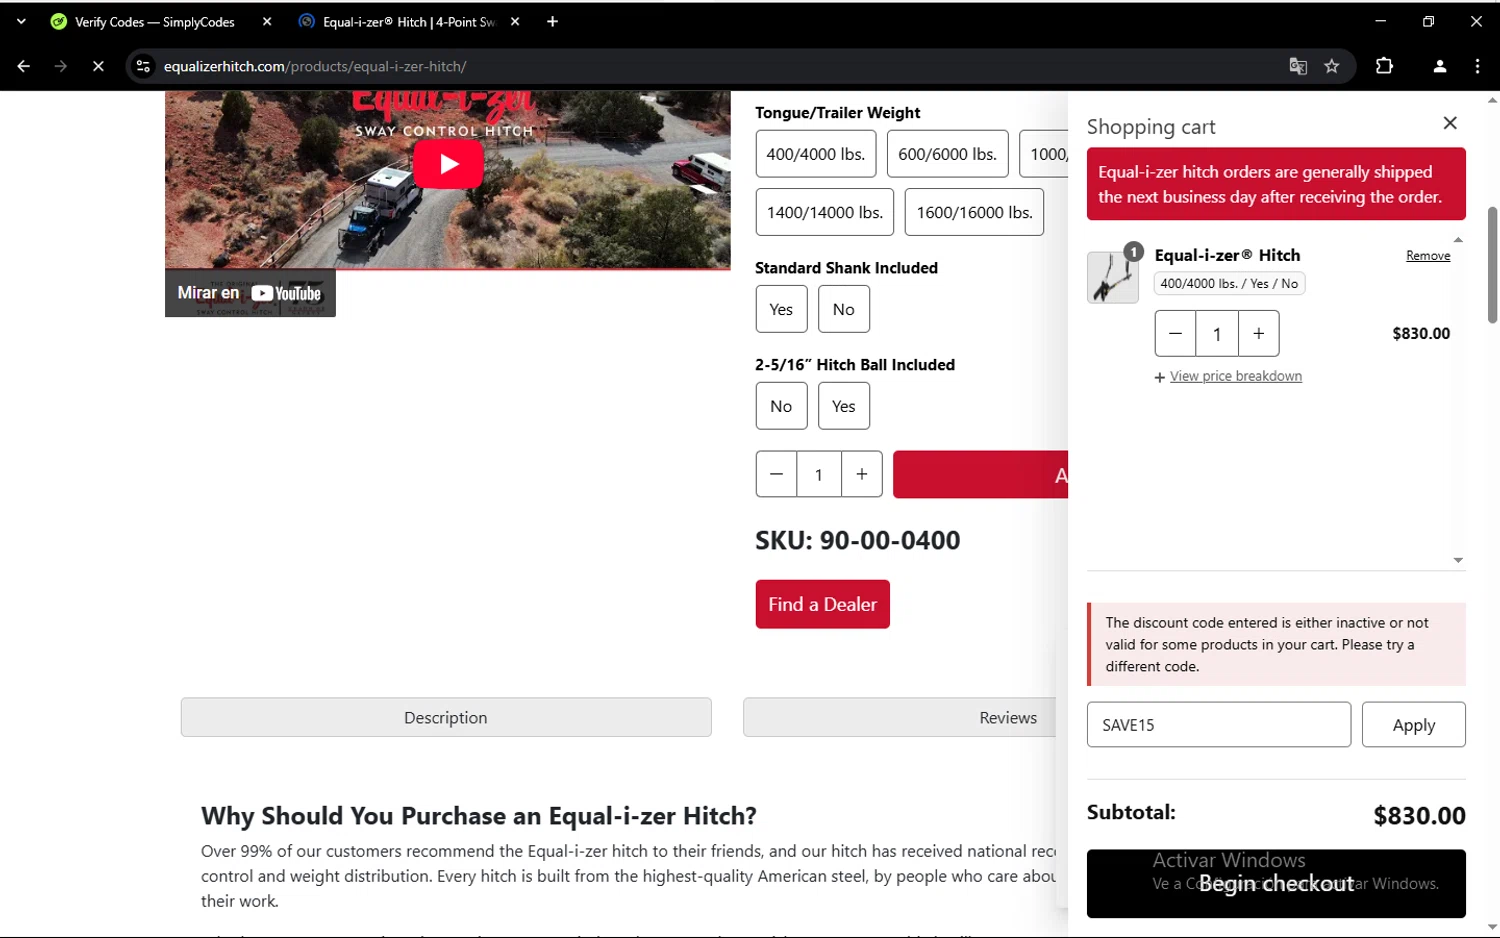Screen dimensions: 1500x938
Task: Click the page vertical scrollbar thumb
Action: pos(1492,265)
